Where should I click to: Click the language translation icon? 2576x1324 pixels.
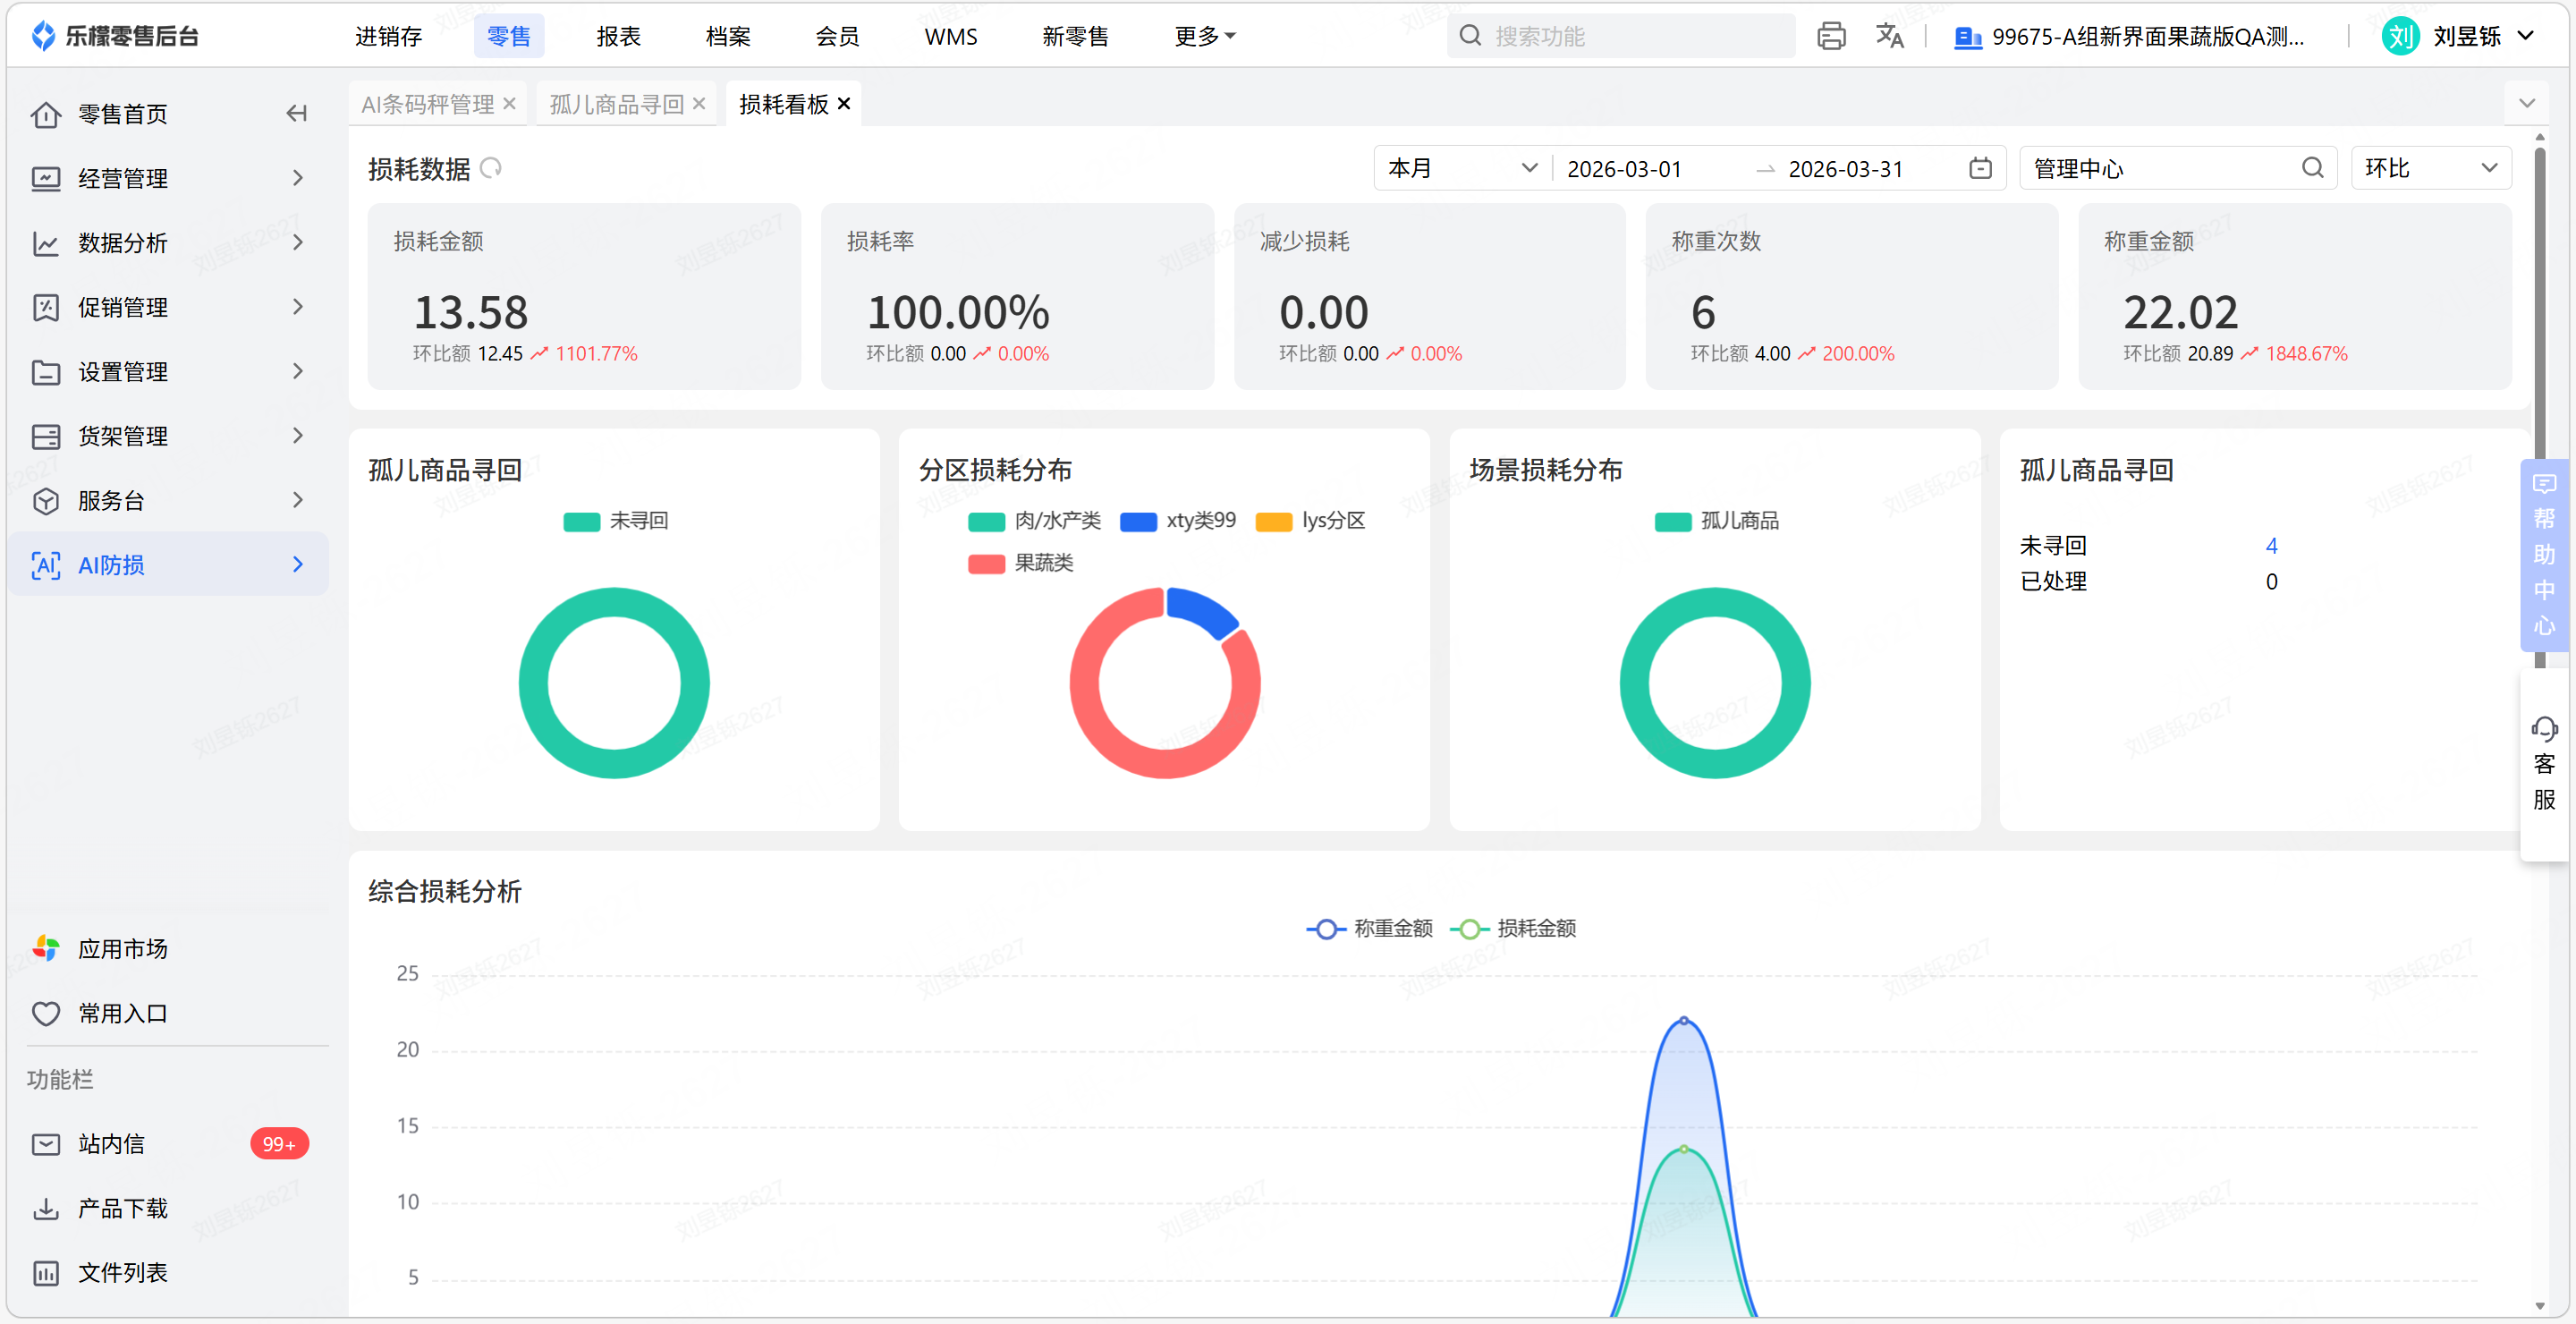(1889, 37)
